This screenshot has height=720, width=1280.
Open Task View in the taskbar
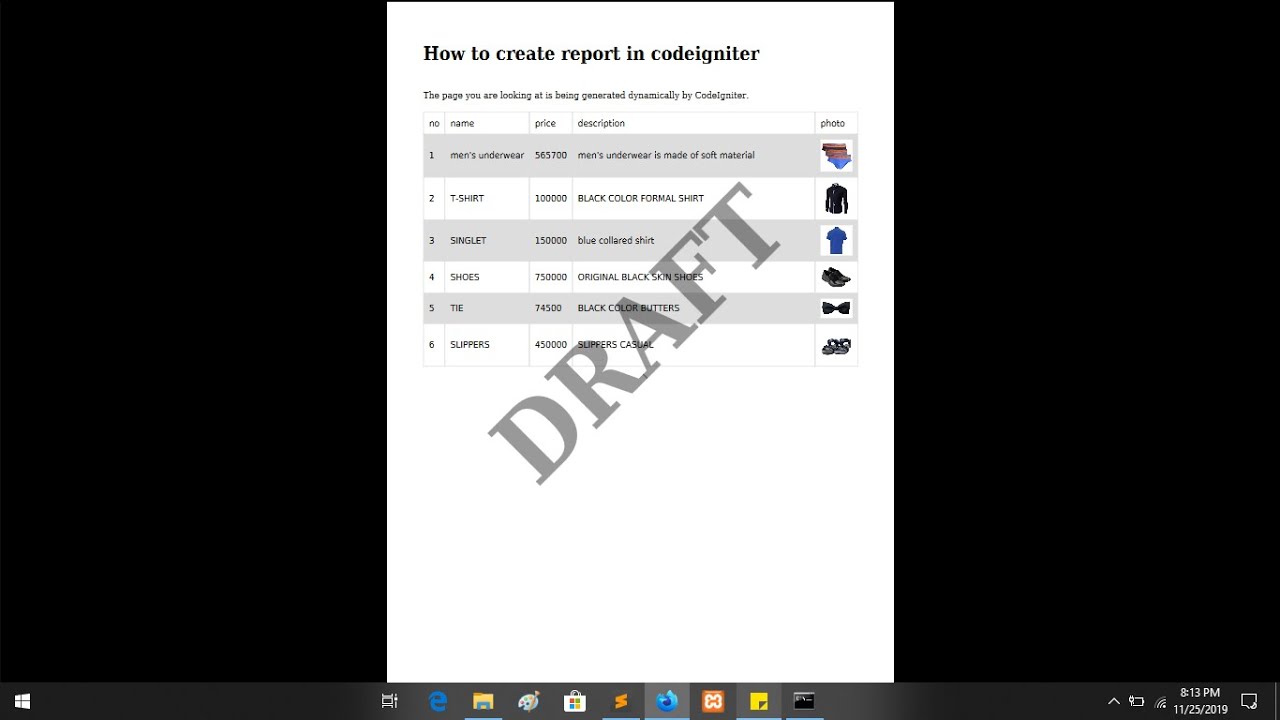390,701
